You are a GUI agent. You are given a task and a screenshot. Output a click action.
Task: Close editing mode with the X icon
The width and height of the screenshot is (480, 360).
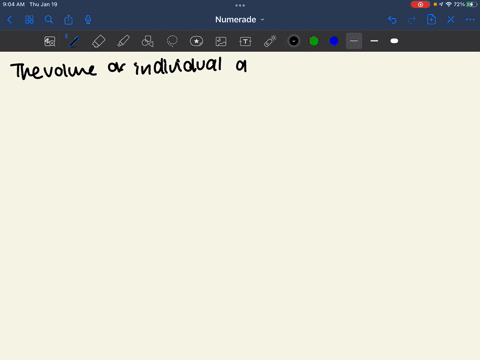click(451, 20)
